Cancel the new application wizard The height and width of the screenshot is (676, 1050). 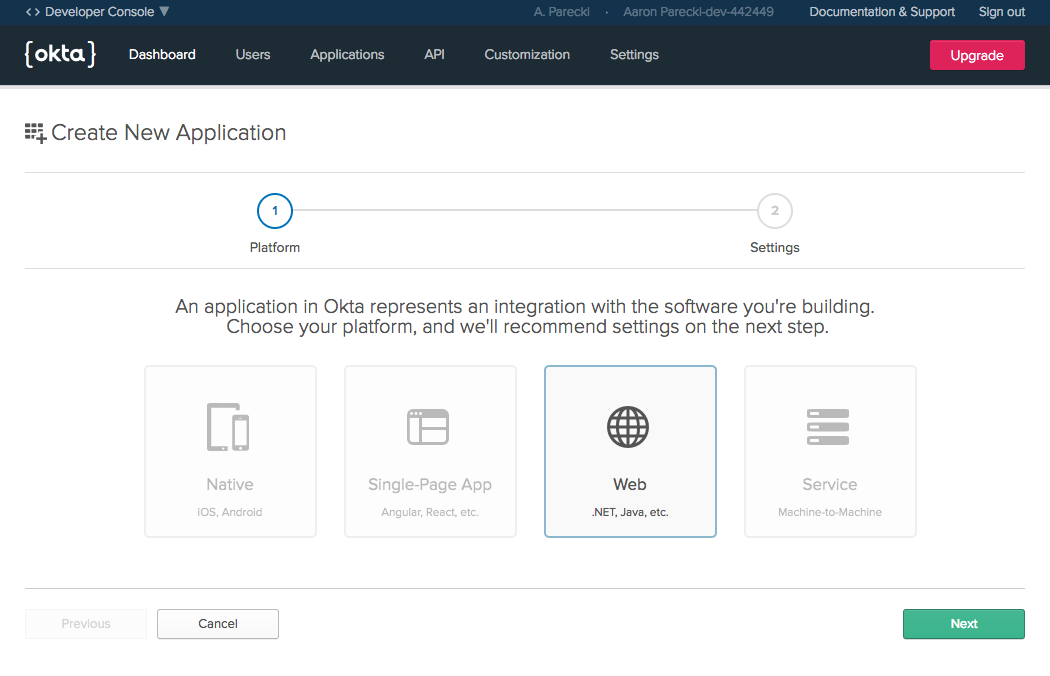coord(218,624)
